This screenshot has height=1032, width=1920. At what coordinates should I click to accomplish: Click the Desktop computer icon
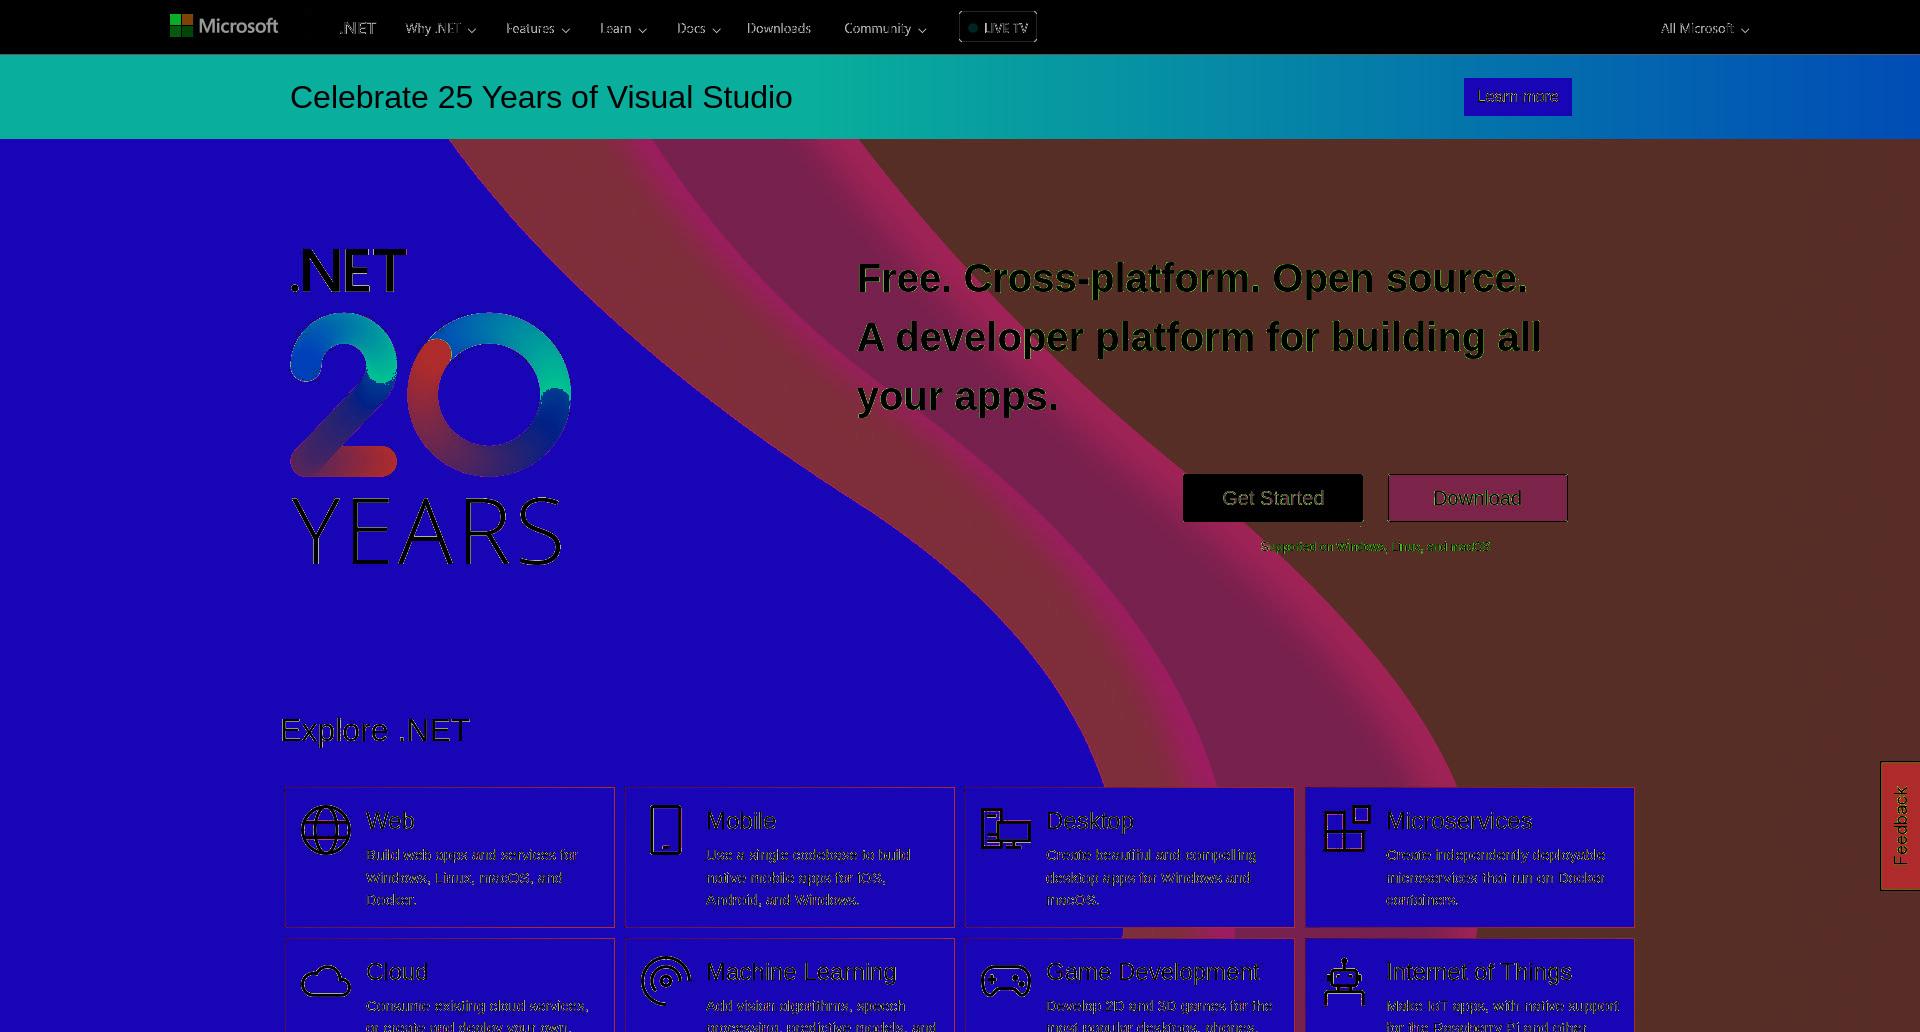pos(1006,829)
